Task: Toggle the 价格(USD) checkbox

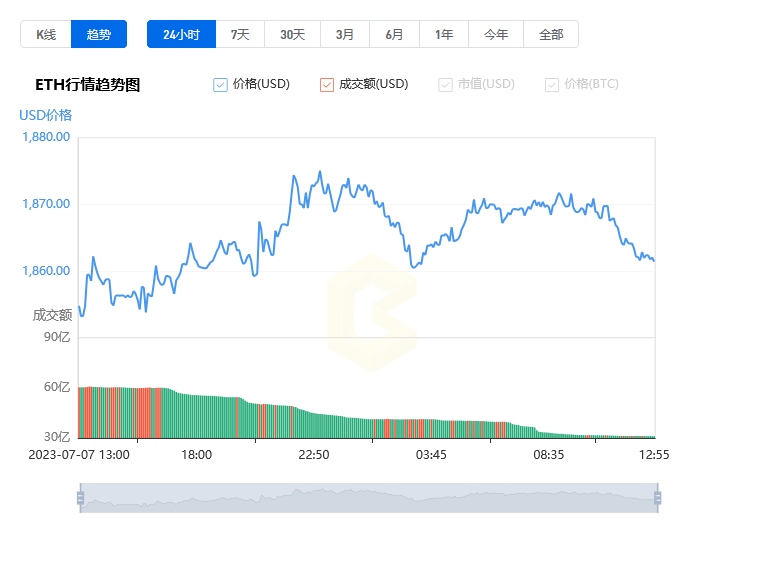Action: pos(220,85)
